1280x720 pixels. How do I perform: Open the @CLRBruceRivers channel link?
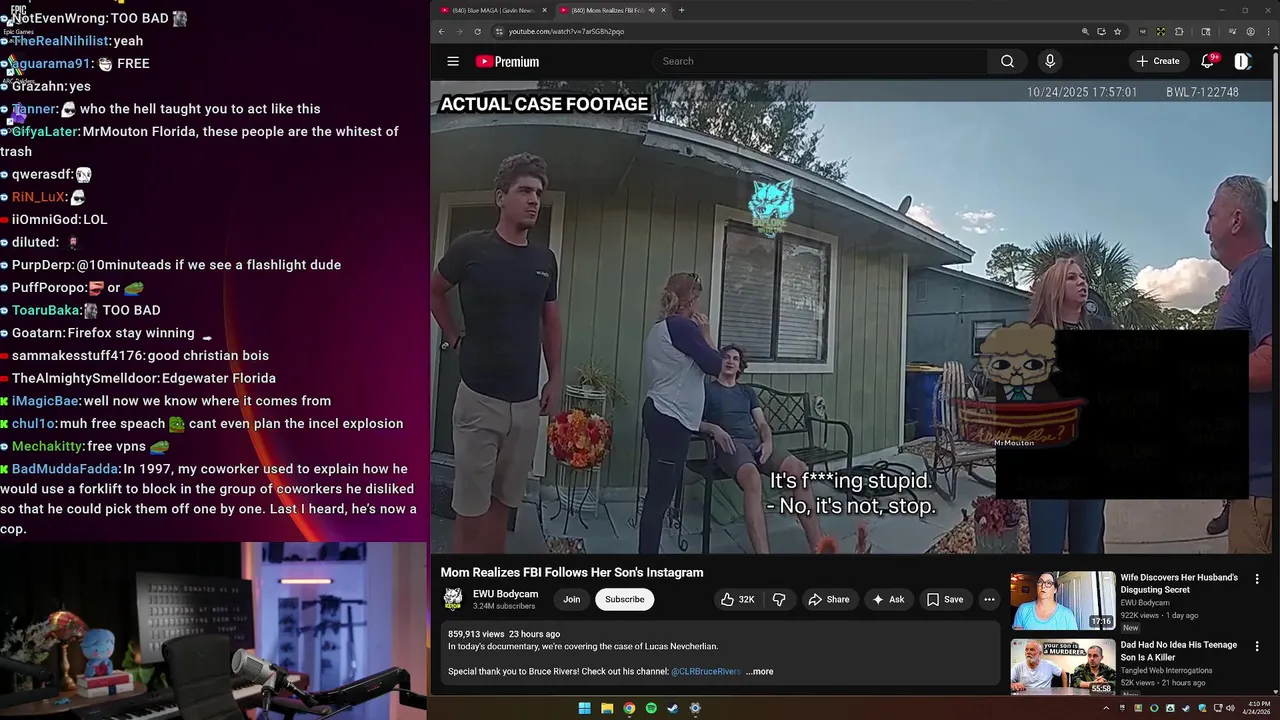706,671
